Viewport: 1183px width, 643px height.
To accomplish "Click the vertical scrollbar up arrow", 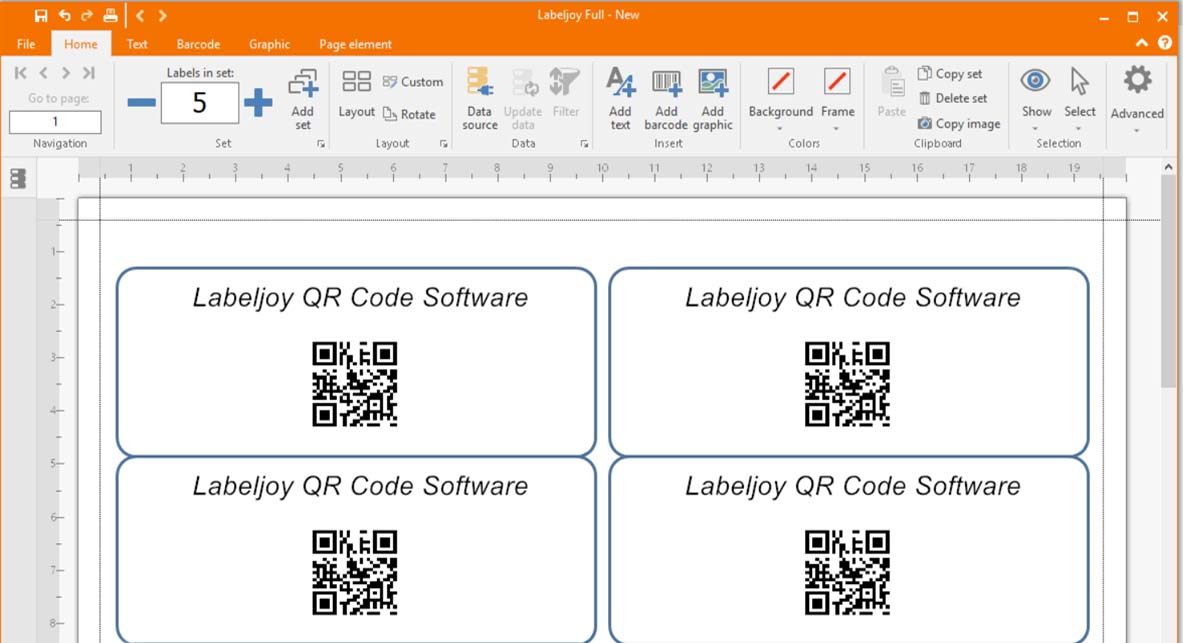I will click(x=1169, y=167).
